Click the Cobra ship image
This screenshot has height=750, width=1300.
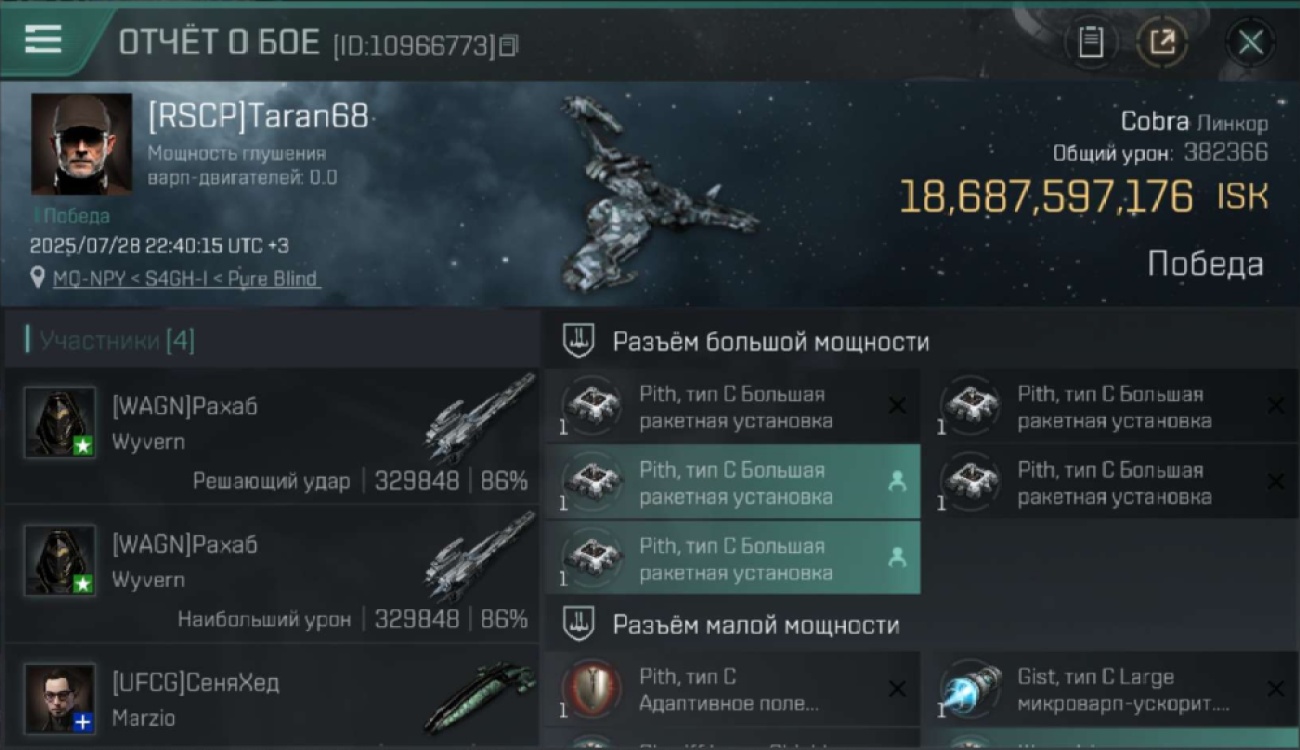point(655,195)
